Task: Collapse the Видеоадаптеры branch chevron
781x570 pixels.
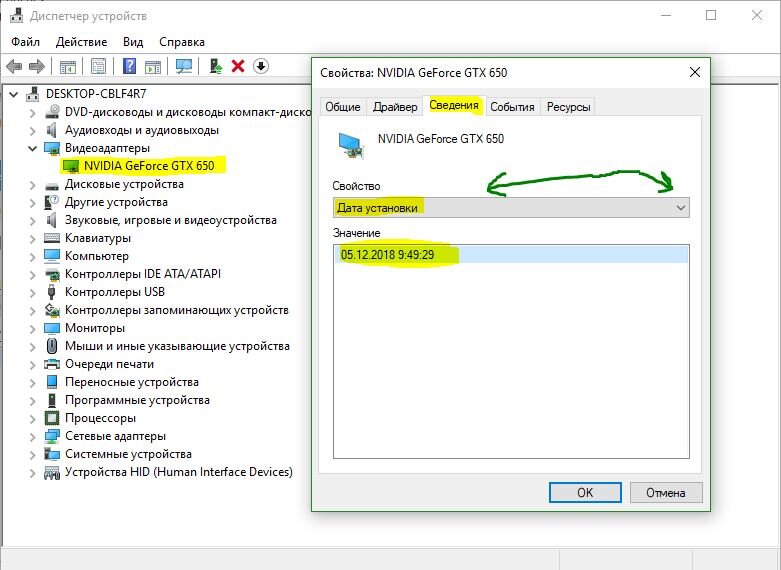Action: click(x=32, y=148)
